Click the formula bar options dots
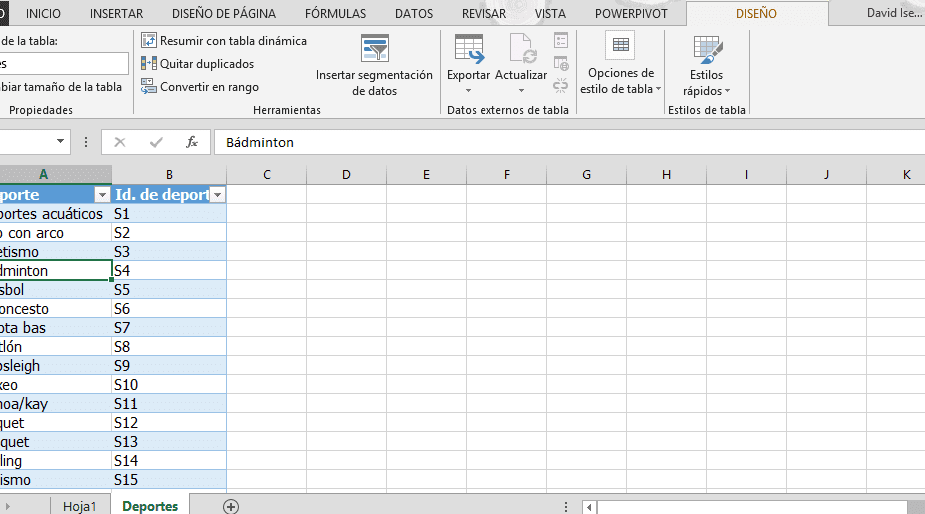925x514 pixels. point(86,142)
